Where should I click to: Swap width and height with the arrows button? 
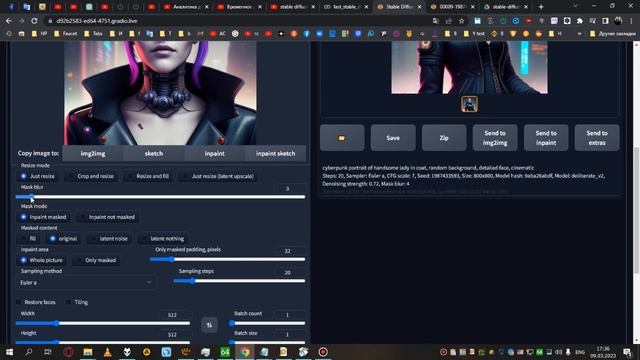coord(209,325)
